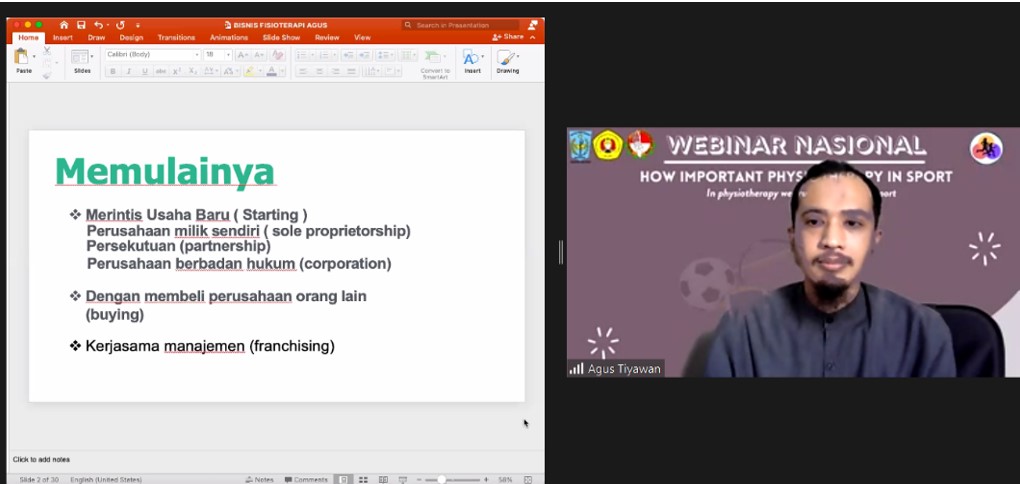Image resolution: width=1020 pixels, height=484 pixels.
Task: Toggle strikethrough (abc) formatting
Action: [161, 72]
